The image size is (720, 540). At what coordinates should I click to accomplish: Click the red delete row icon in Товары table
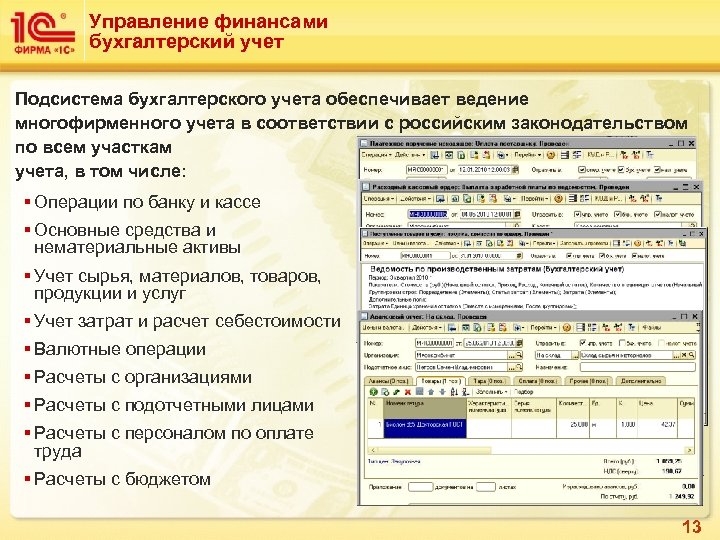click(407, 392)
